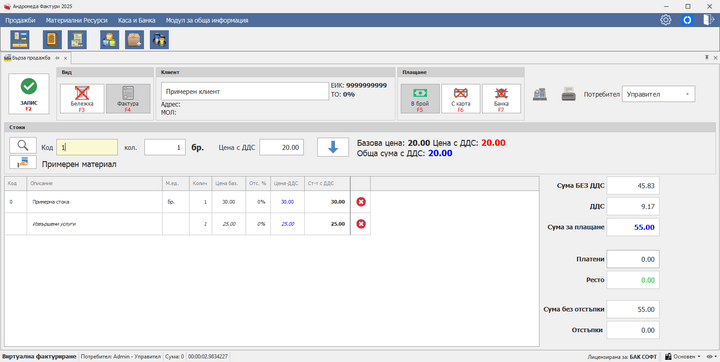The image size is (720, 362).
Task: Close the document panel with right X
Action: tap(715, 58)
